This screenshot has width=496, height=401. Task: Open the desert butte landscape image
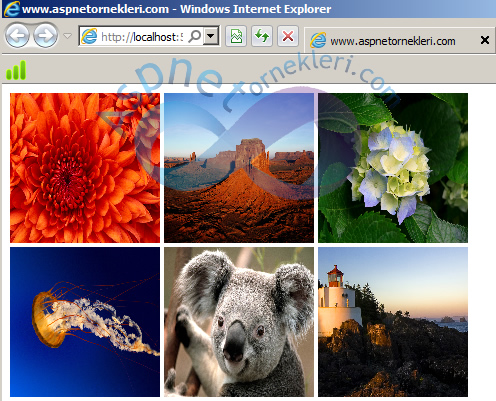pos(239,168)
